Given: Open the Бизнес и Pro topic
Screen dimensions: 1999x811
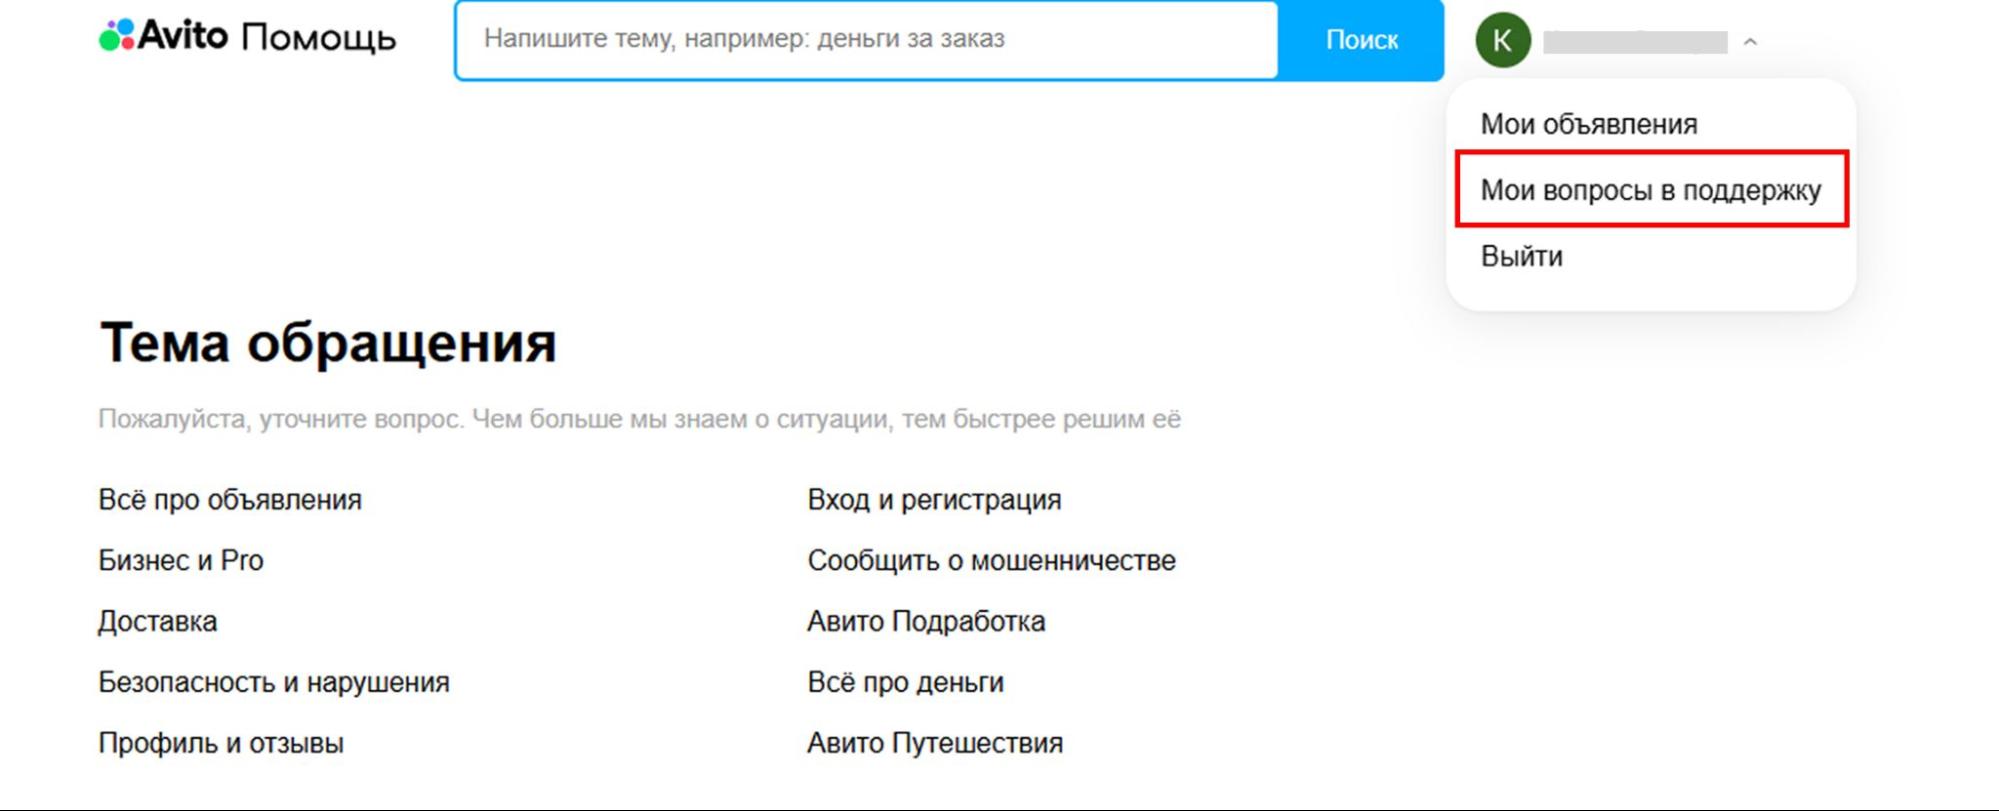Looking at the screenshot, I should click(x=181, y=561).
